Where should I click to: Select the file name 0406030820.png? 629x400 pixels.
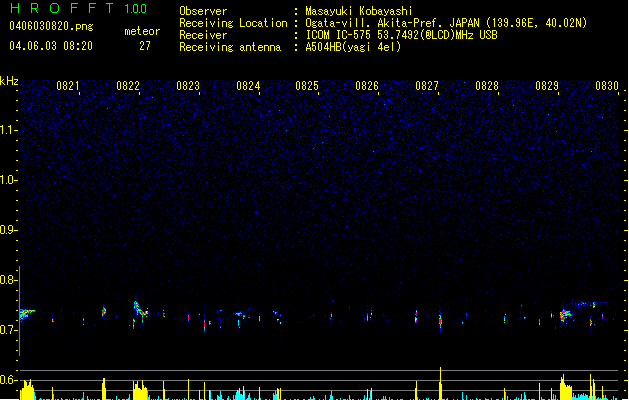[51, 26]
